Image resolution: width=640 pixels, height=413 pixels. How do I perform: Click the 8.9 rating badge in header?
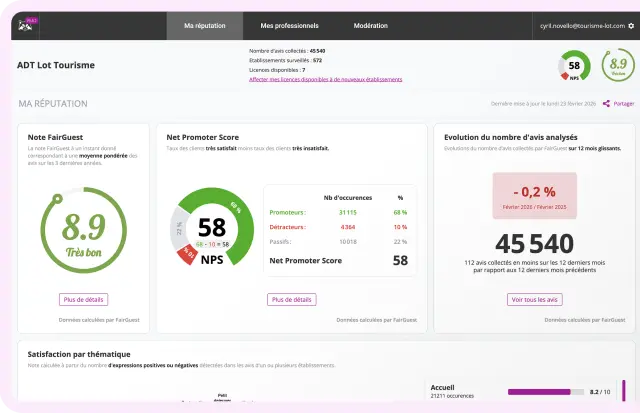coord(616,66)
